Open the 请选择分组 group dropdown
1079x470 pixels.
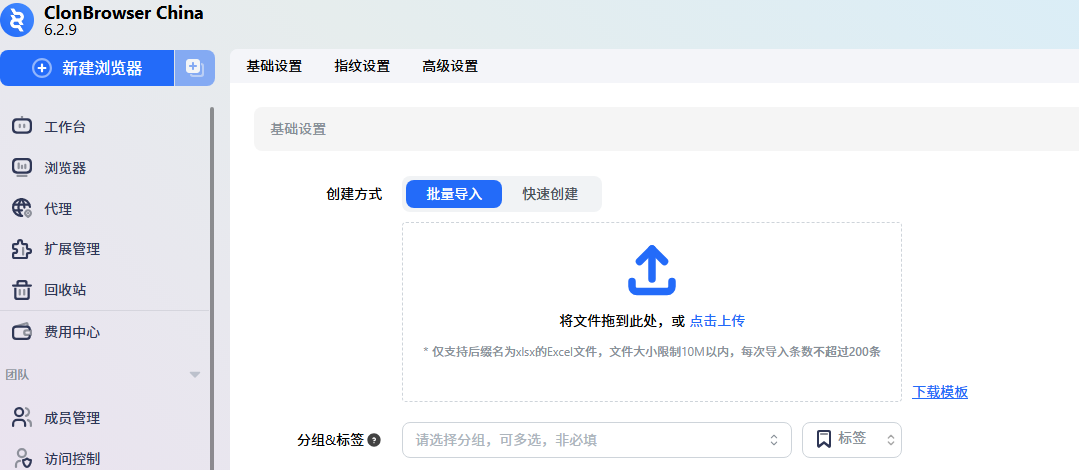click(597, 440)
